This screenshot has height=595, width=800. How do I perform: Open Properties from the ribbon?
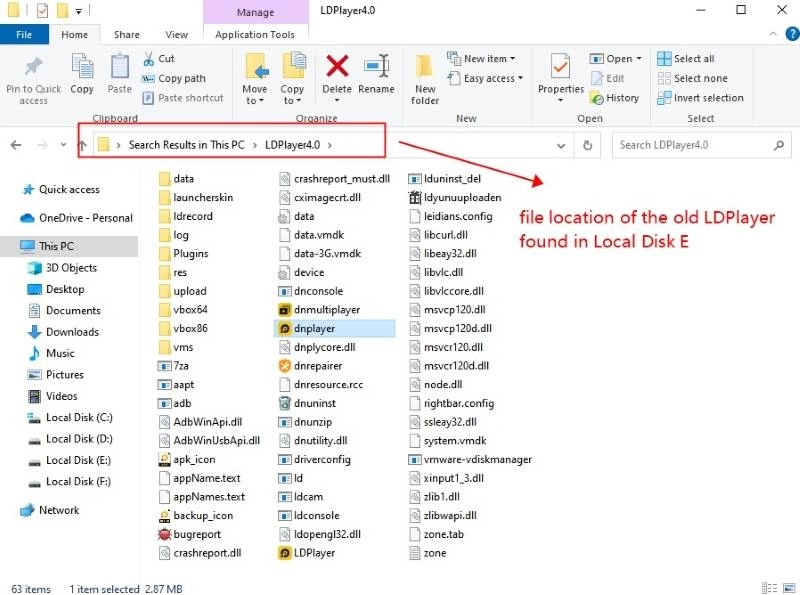[560, 68]
